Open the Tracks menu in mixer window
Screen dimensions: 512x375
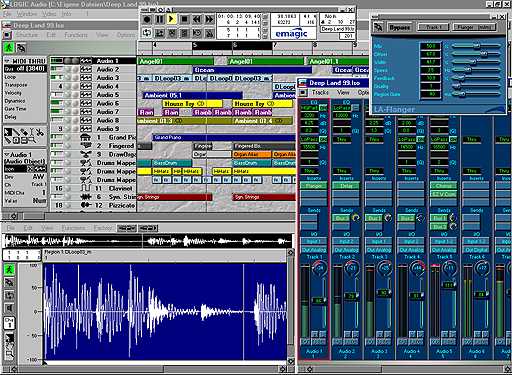(x=320, y=92)
